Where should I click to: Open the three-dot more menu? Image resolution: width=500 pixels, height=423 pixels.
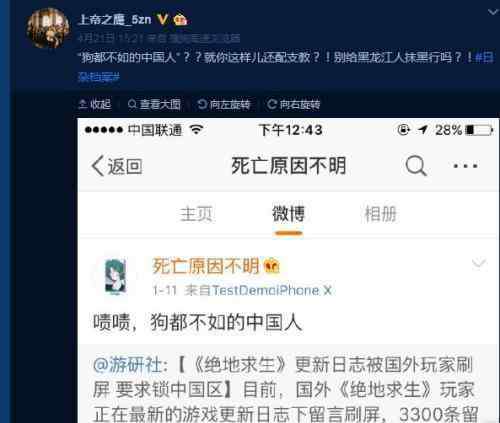tap(466, 166)
